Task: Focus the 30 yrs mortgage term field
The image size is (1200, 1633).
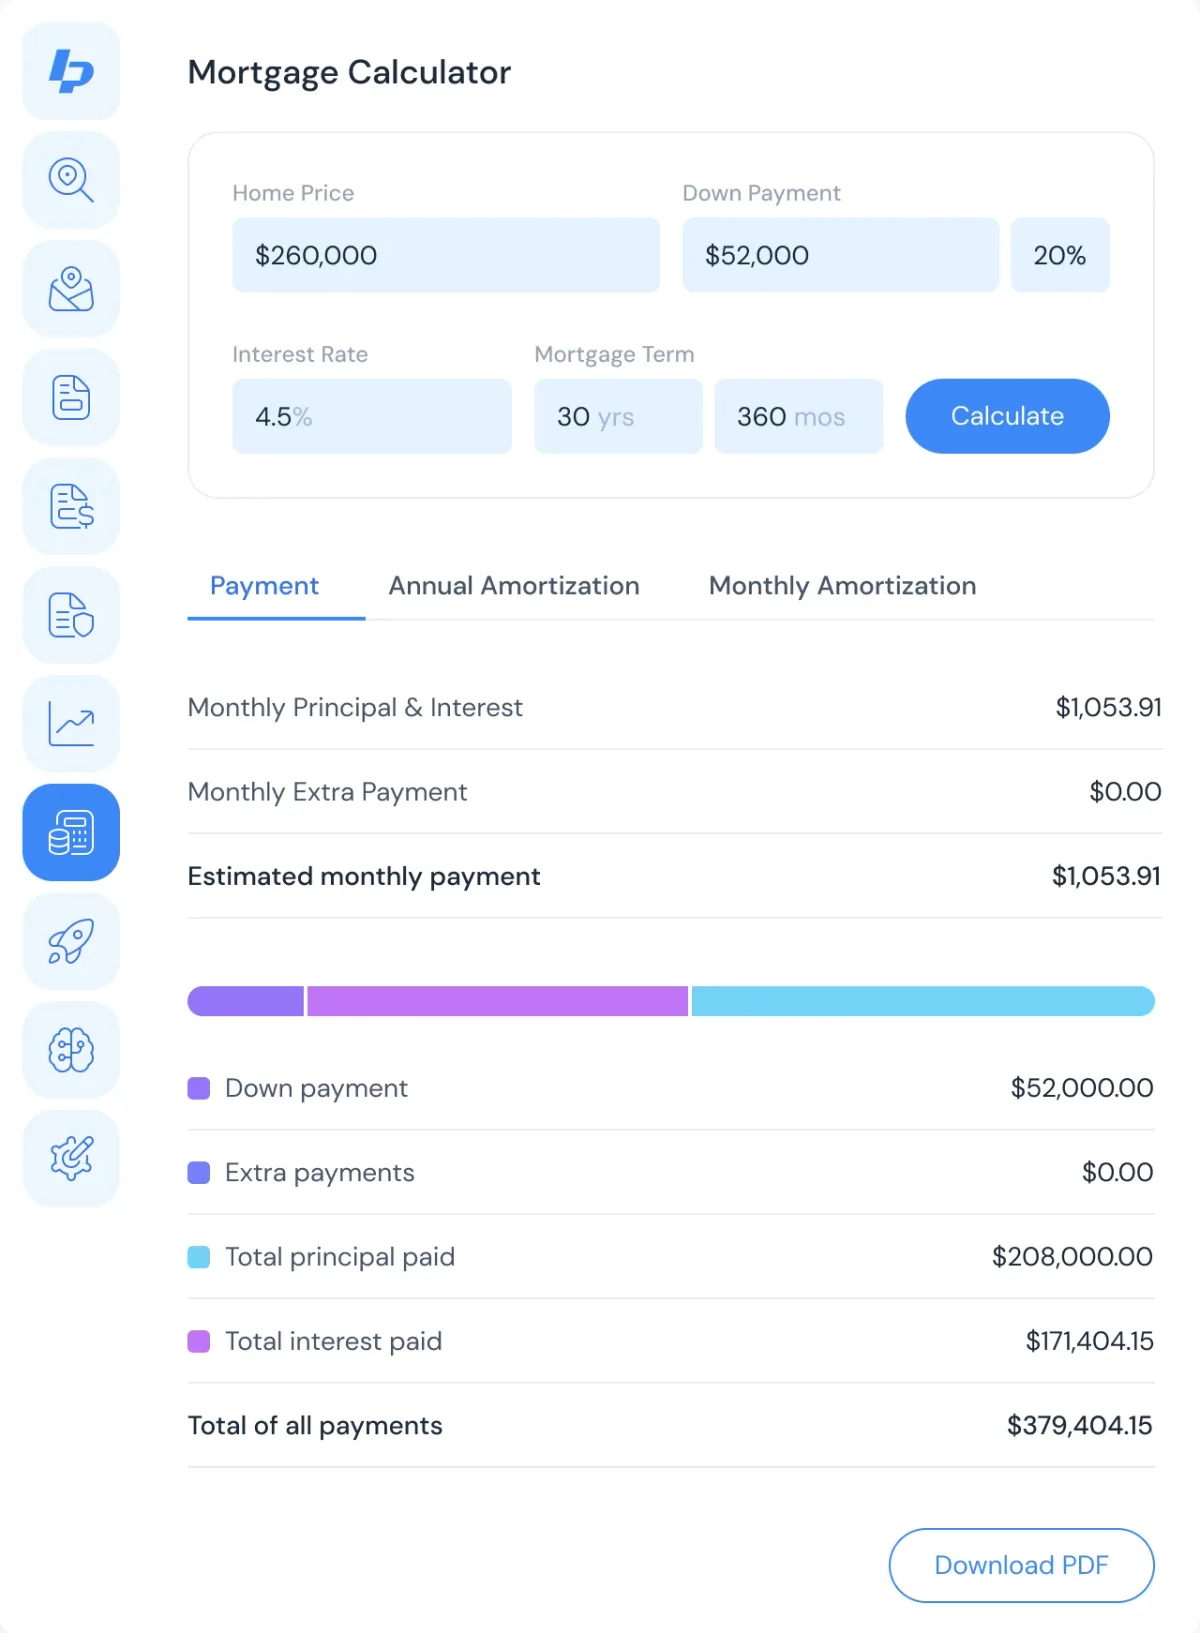Action: 618,416
